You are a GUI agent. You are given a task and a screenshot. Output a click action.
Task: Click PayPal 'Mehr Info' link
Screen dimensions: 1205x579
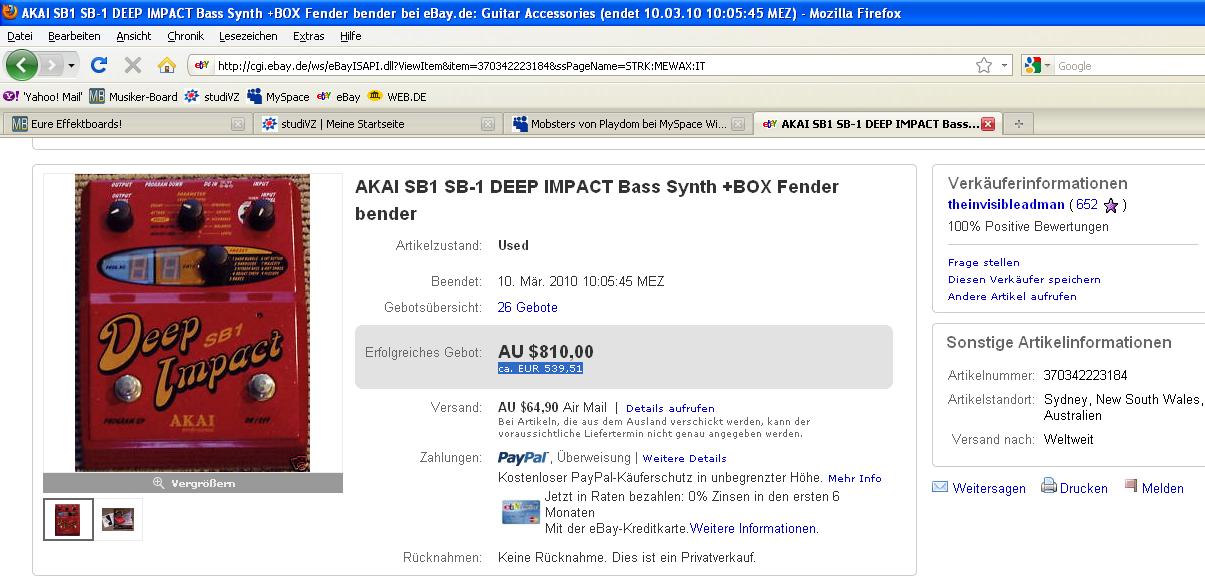pyautogui.click(x=855, y=478)
